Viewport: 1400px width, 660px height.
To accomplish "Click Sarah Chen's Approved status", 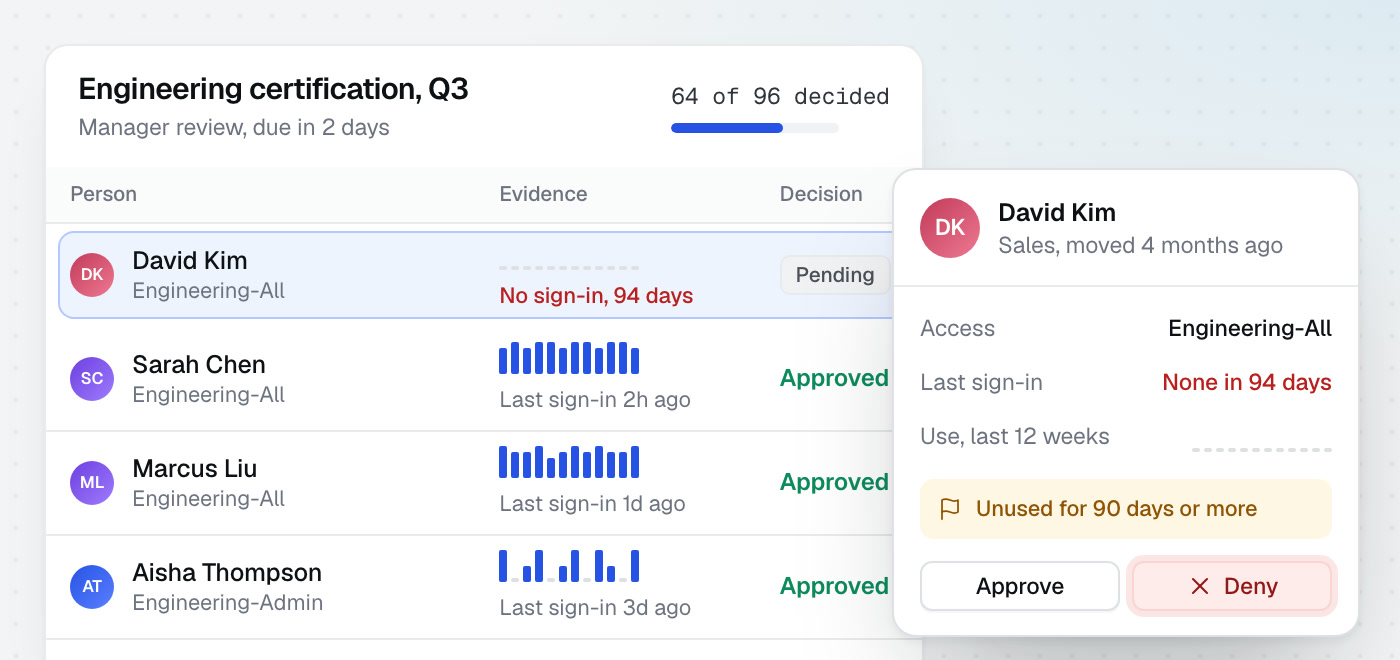I will (x=834, y=378).
